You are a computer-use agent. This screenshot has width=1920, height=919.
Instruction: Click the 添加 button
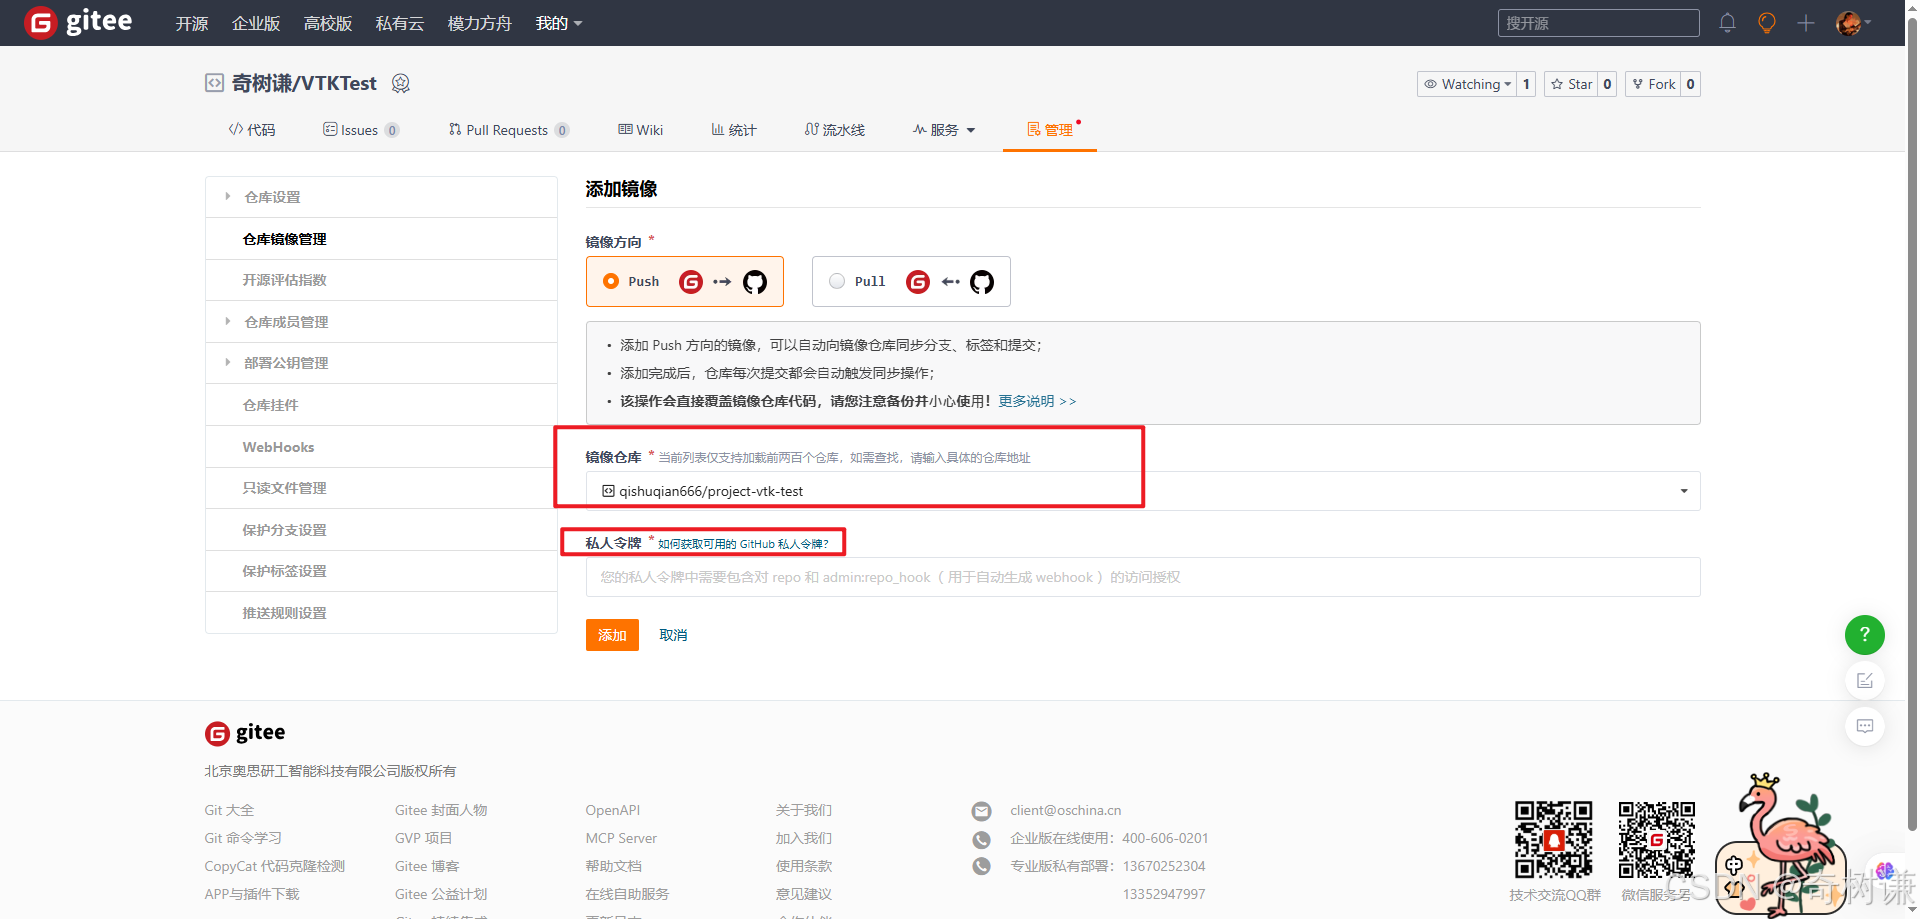coord(612,635)
